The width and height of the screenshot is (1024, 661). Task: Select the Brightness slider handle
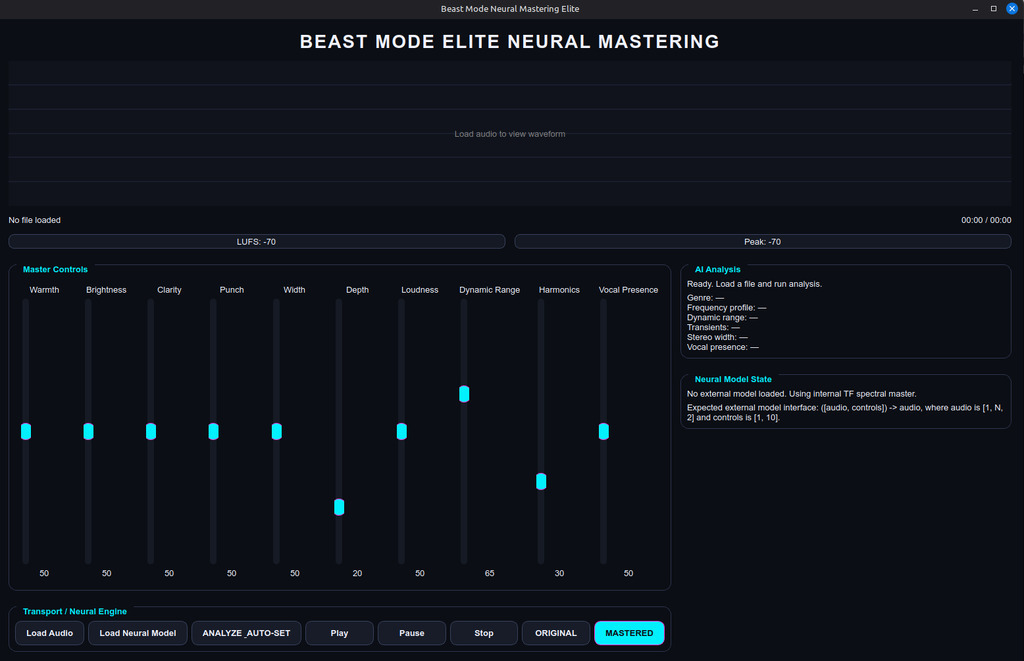pyautogui.click(x=88, y=431)
